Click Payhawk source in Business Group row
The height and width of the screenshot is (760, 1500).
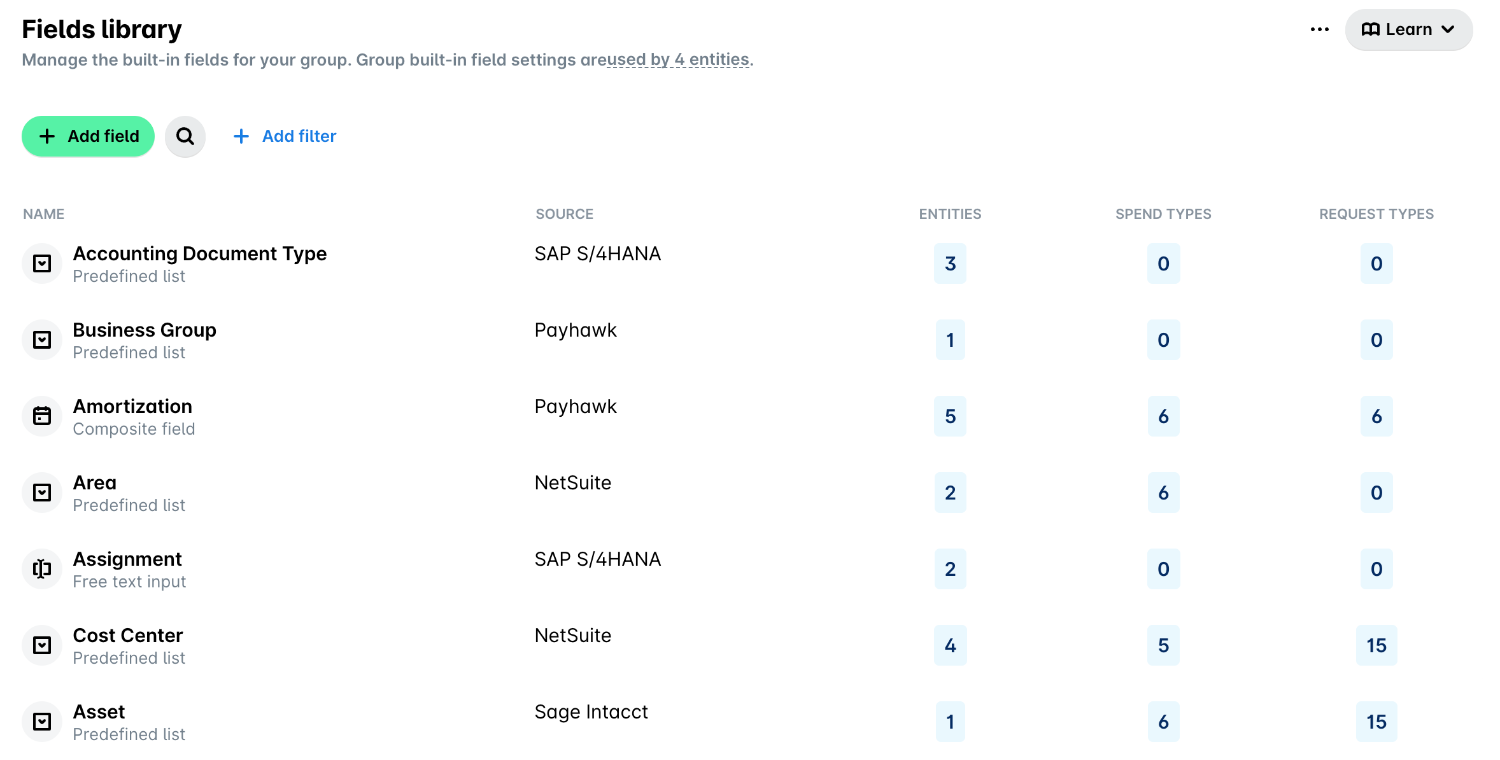coord(576,330)
